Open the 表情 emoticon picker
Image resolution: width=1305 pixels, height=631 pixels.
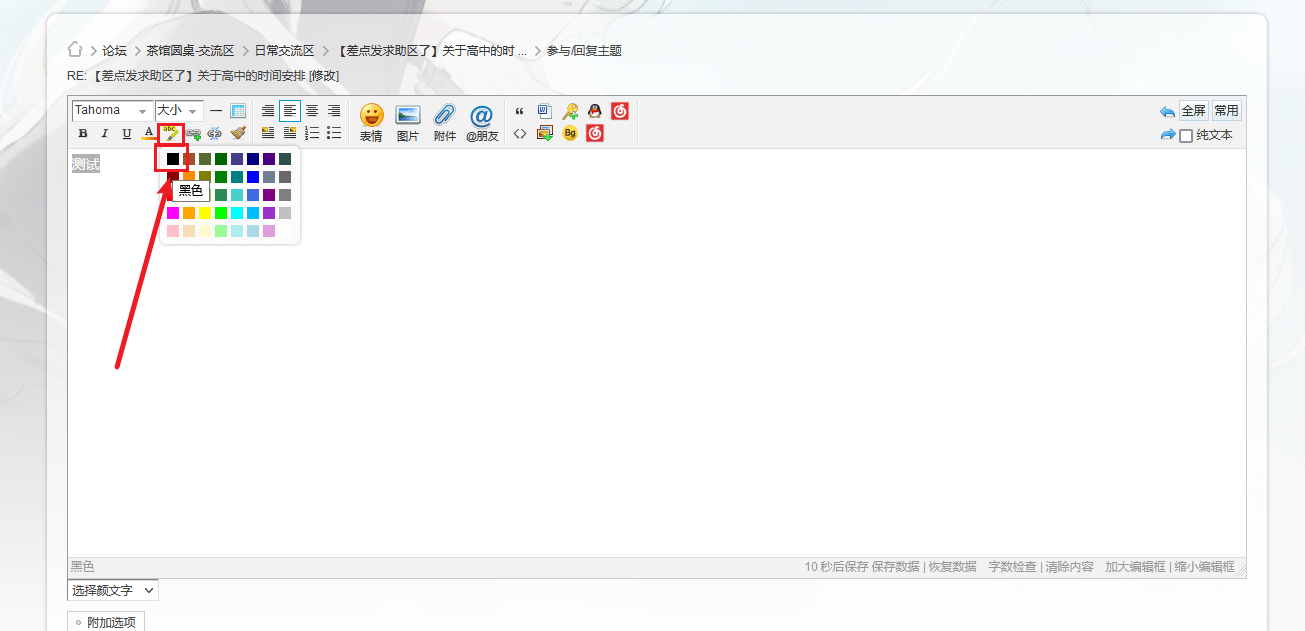tap(371, 122)
